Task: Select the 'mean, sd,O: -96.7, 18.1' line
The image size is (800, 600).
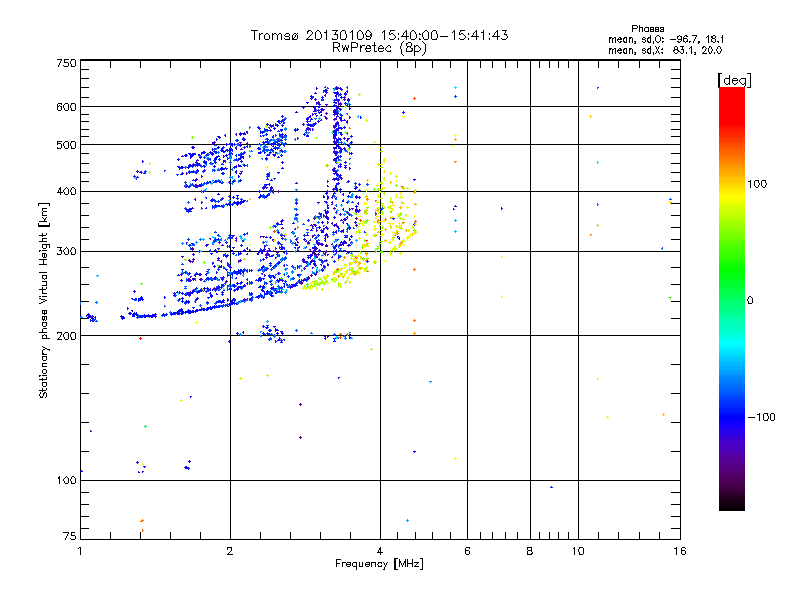Action: point(666,39)
